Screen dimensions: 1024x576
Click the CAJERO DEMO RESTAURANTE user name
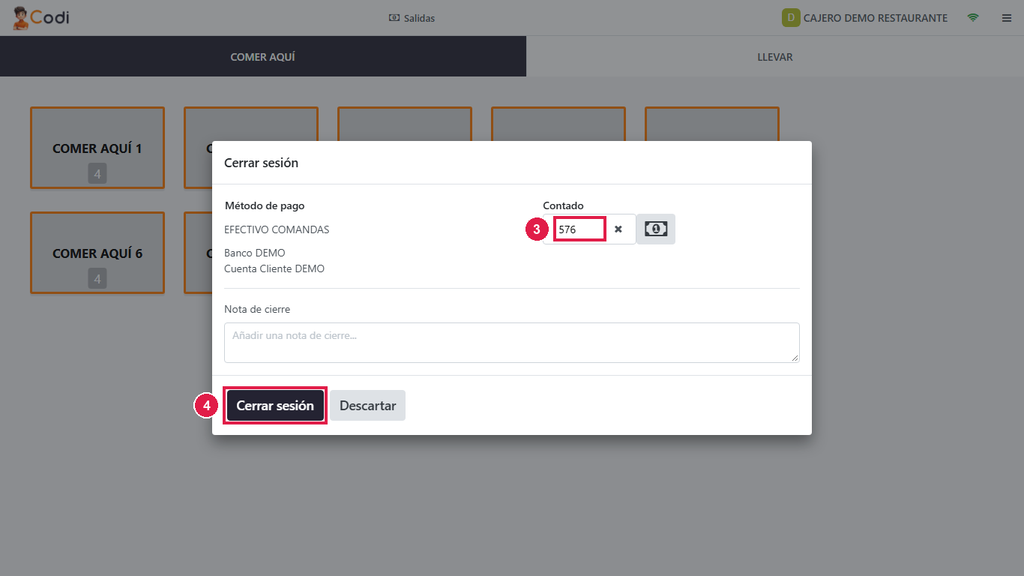click(x=875, y=18)
